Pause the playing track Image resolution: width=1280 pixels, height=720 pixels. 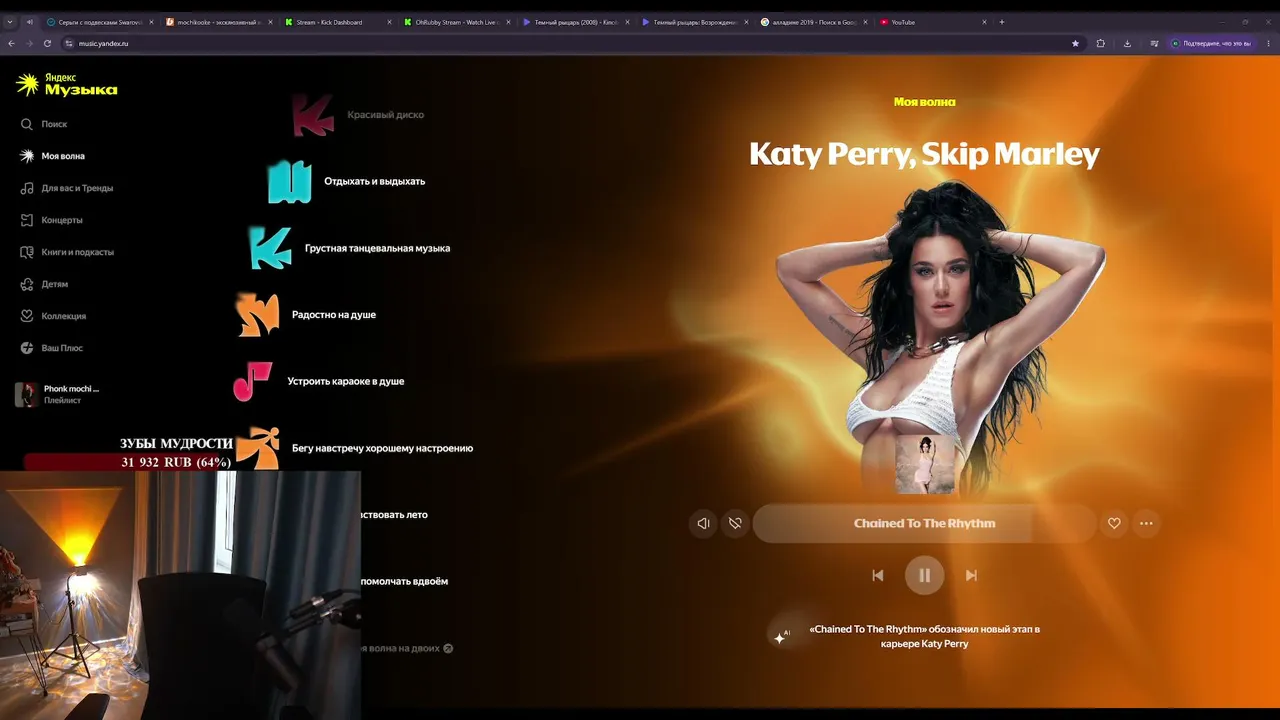924,575
